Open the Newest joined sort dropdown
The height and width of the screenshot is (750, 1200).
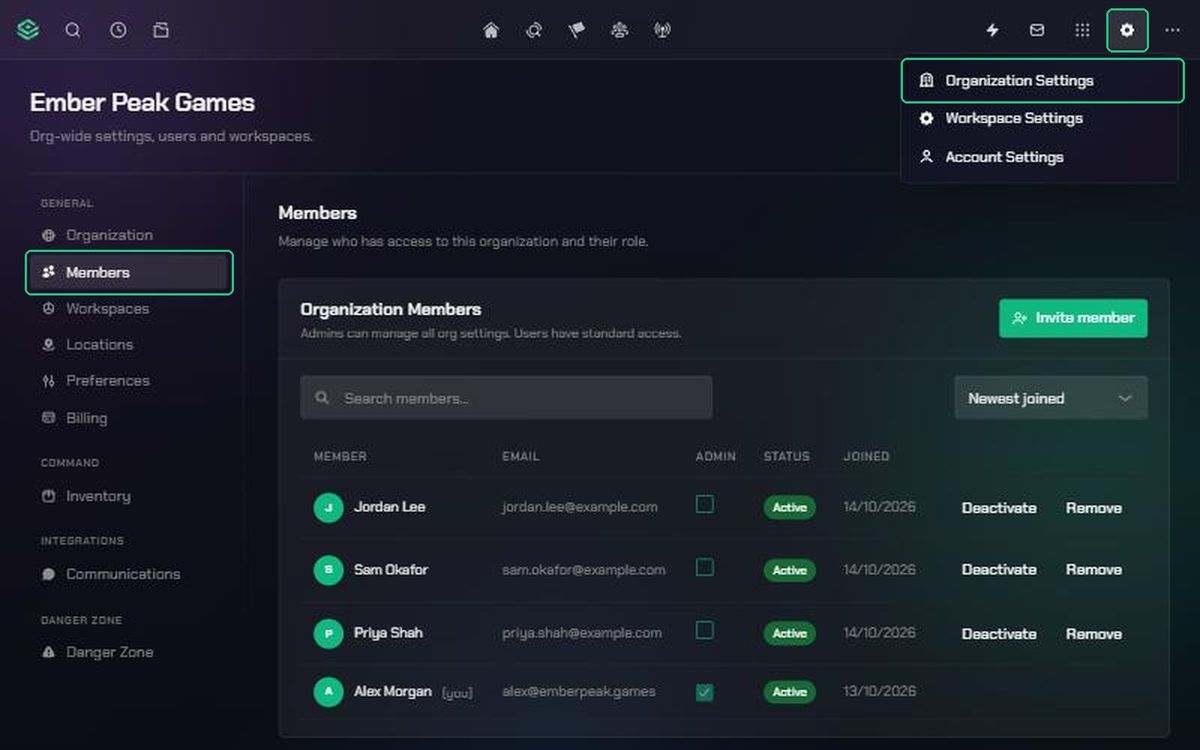click(1051, 398)
